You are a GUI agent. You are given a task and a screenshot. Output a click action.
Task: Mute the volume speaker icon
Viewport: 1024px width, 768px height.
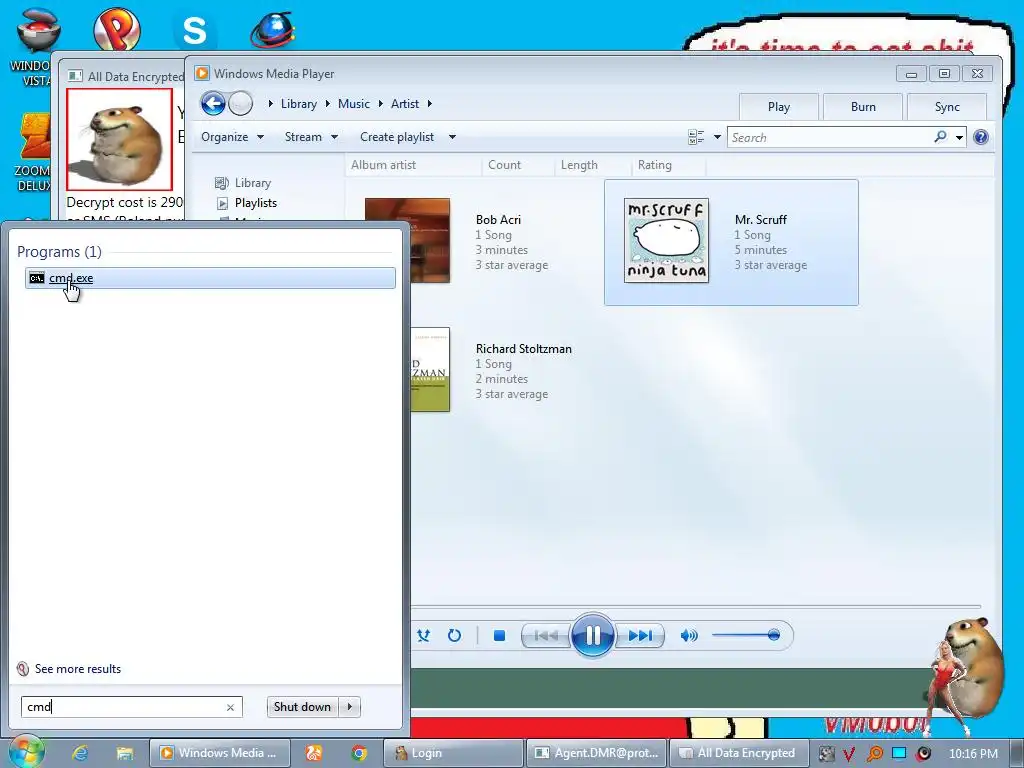tap(689, 635)
